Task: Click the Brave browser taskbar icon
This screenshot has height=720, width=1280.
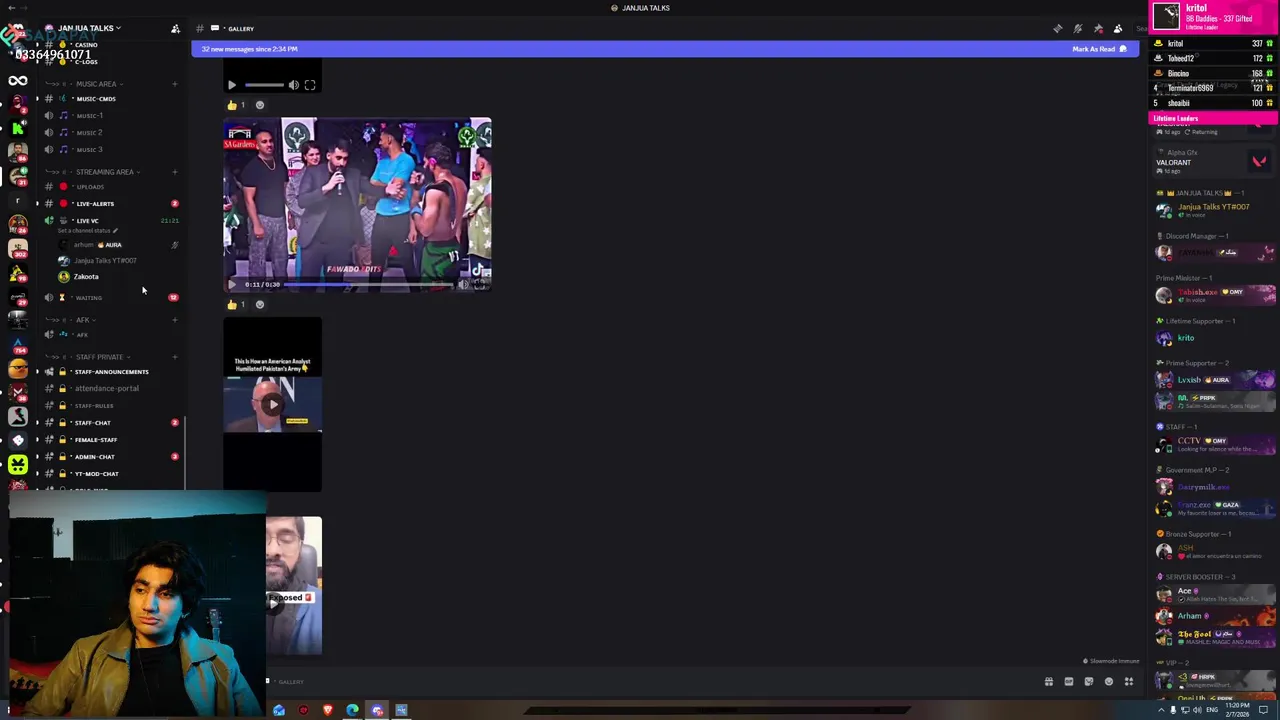Action: [327, 710]
